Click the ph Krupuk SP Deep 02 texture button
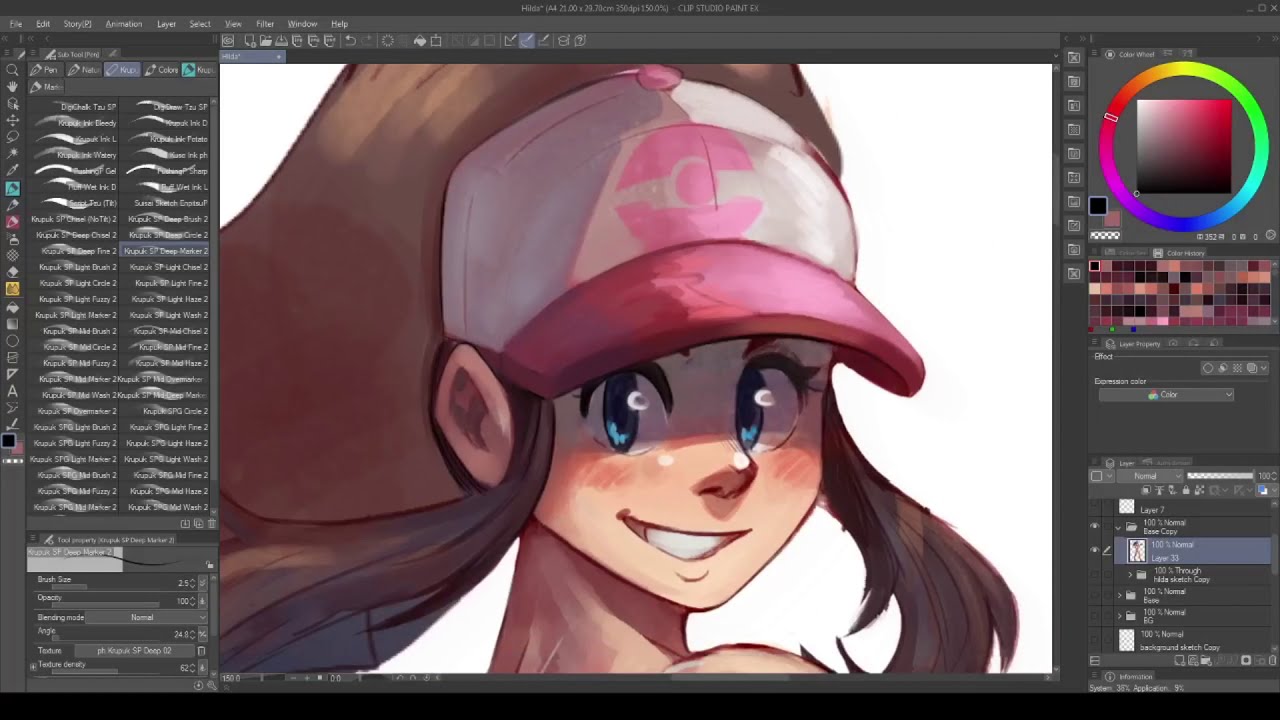Screen dimensions: 1280x720 coord(134,651)
